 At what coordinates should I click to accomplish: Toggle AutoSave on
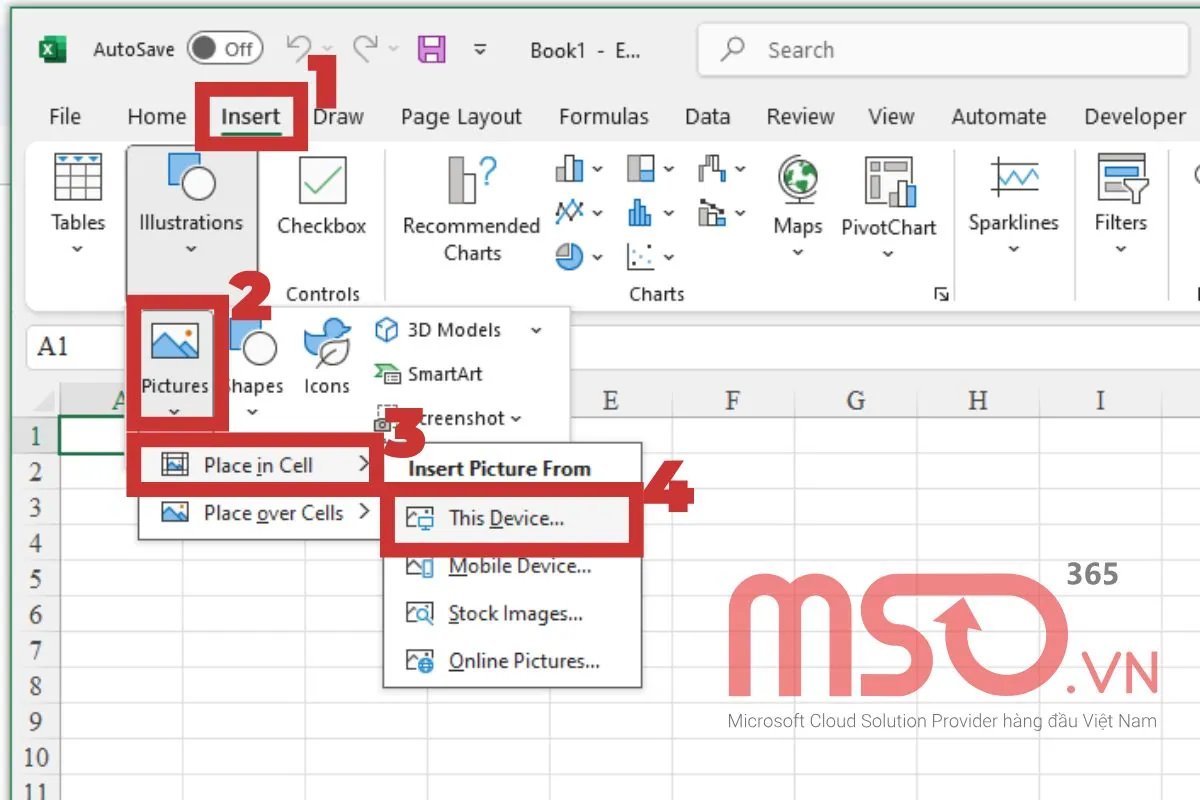[x=225, y=48]
